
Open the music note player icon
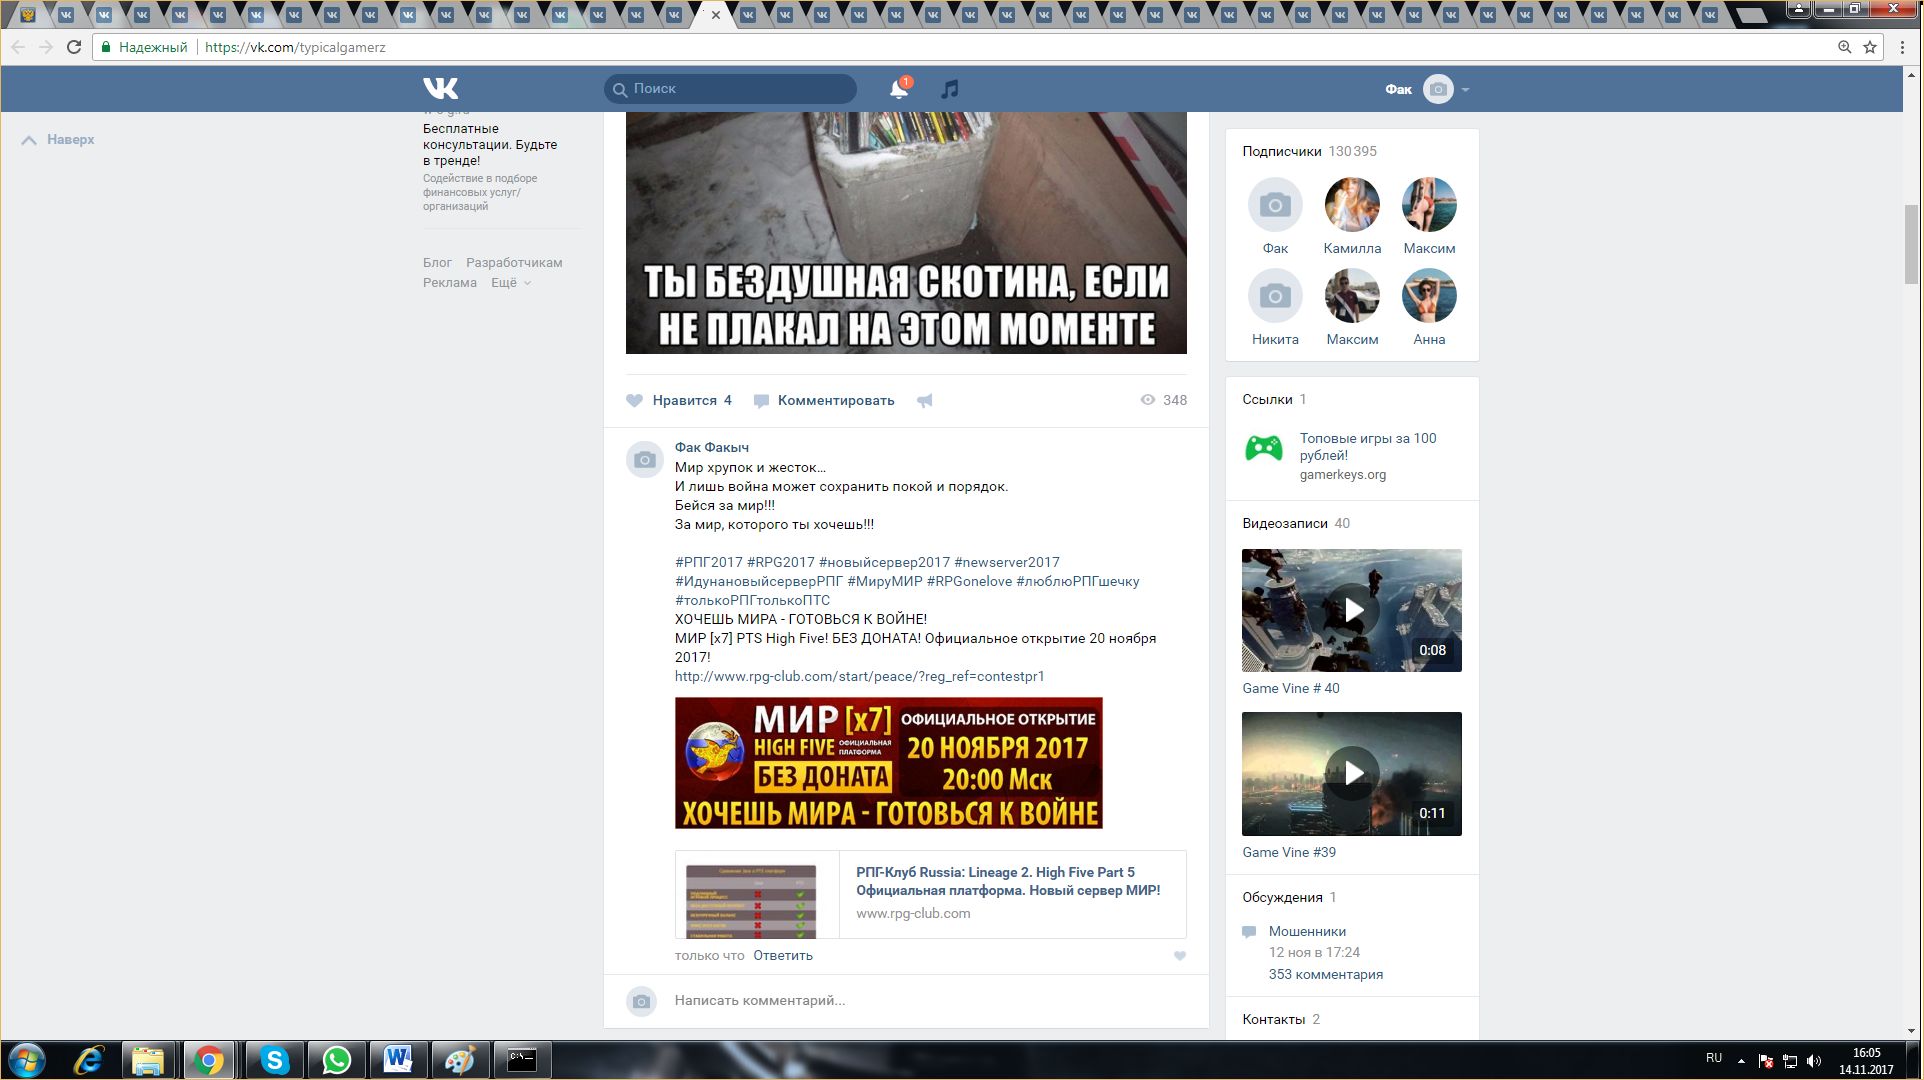(x=949, y=89)
